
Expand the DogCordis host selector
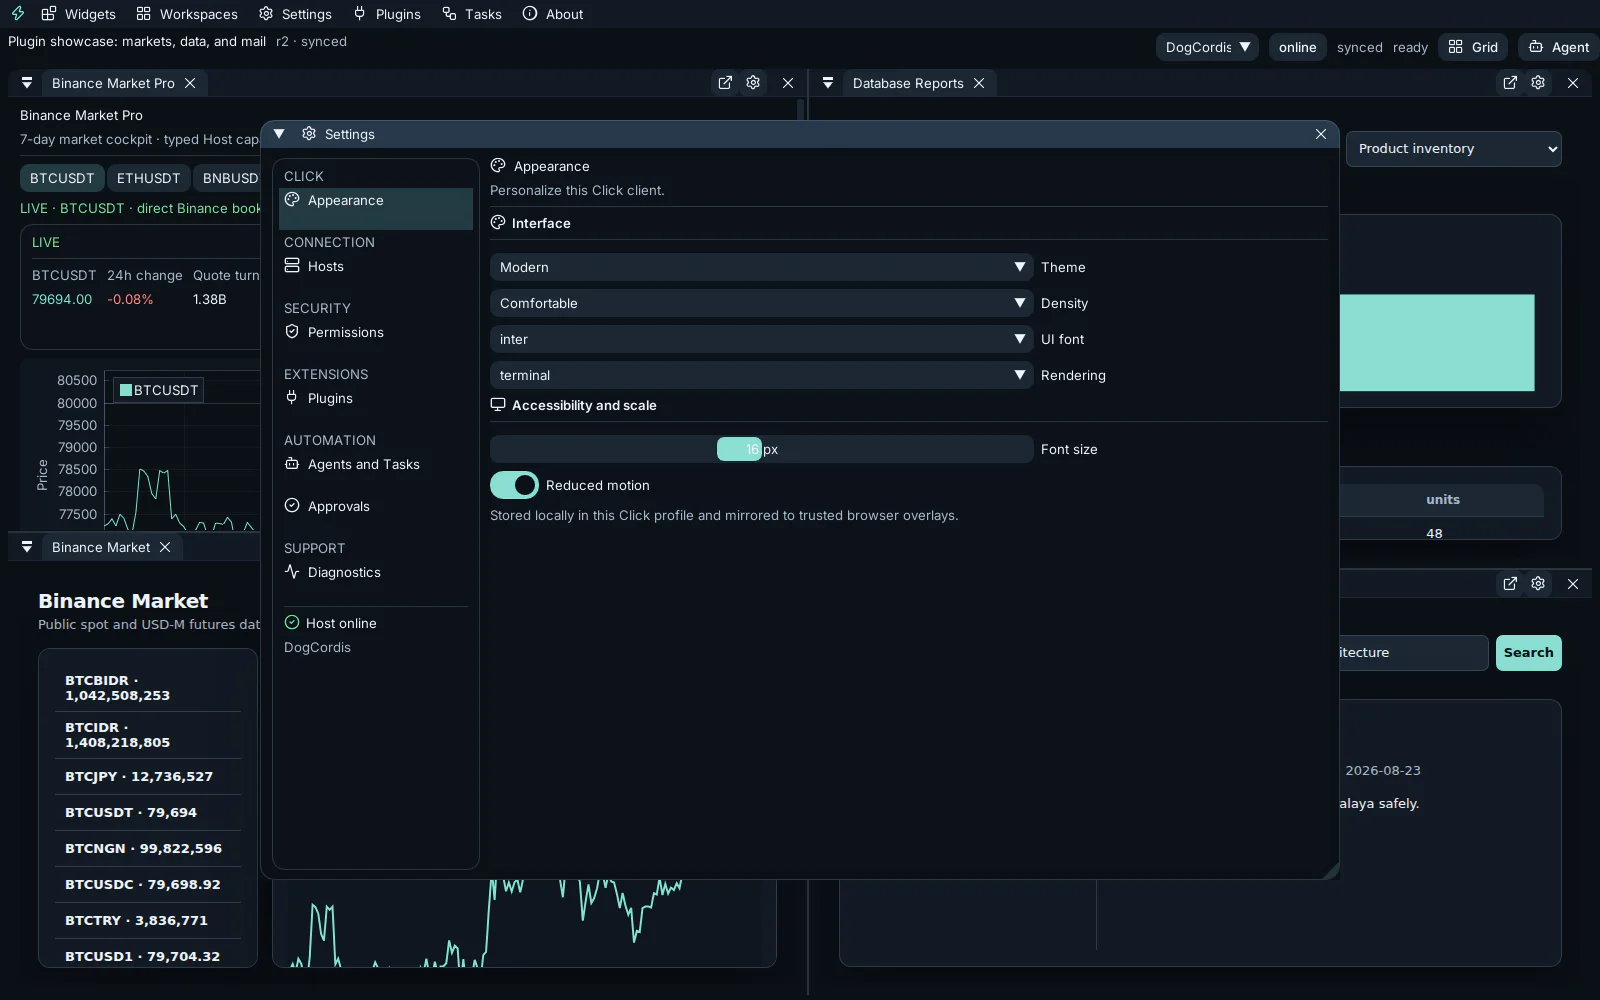(x=1207, y=47)
